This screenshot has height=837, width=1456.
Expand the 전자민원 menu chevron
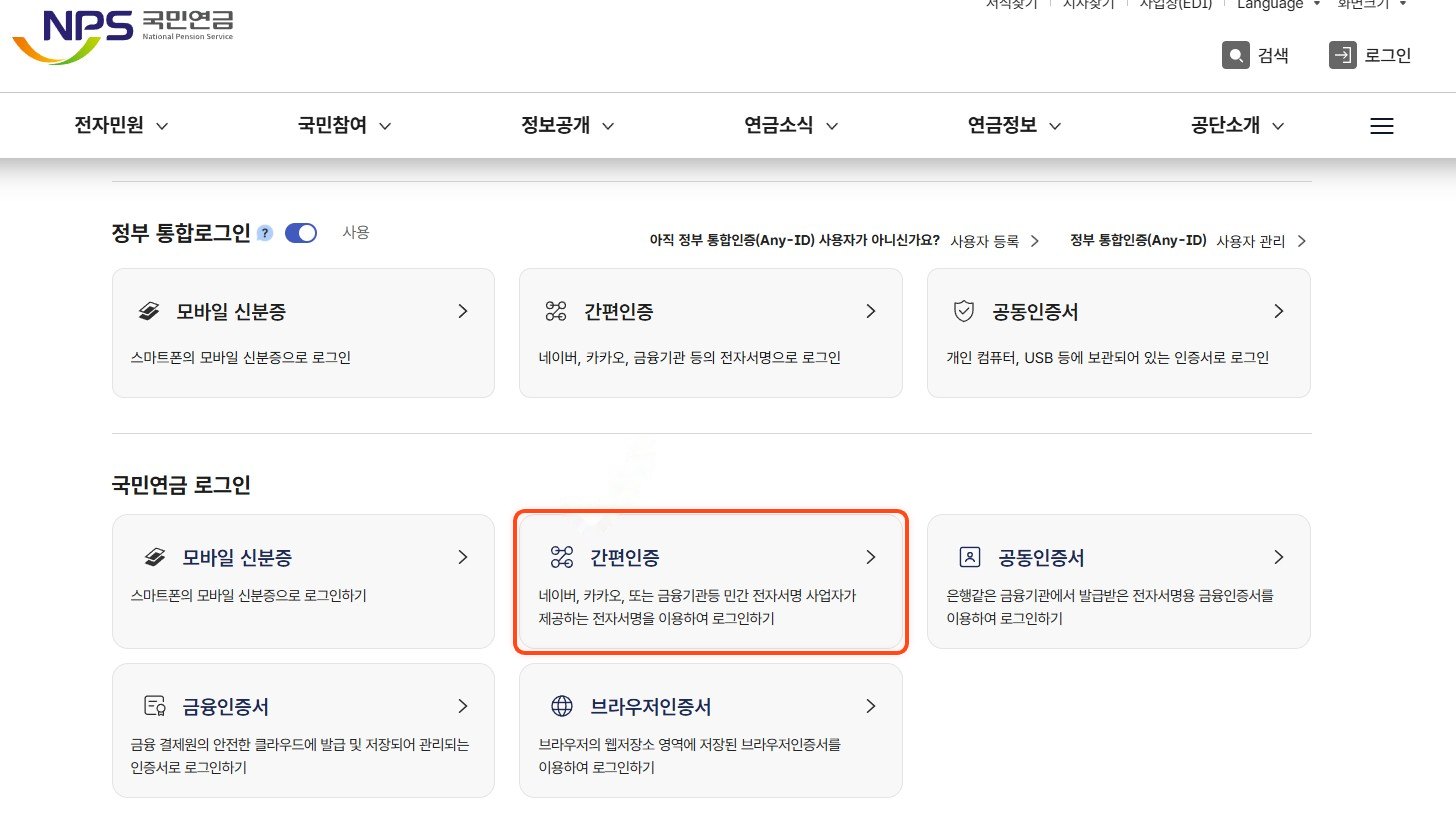(163, 126)
